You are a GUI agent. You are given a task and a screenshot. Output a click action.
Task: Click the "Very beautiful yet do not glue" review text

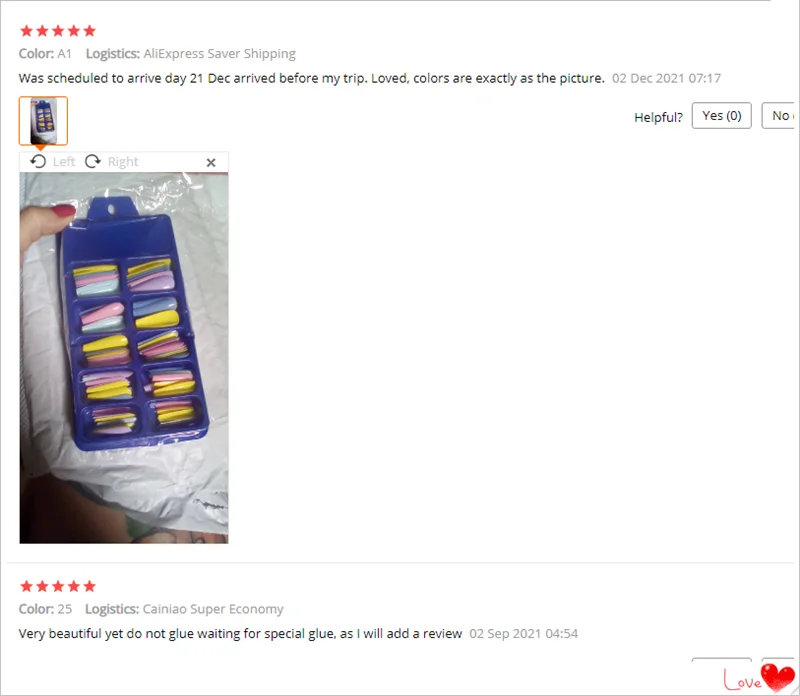[240, 634]
